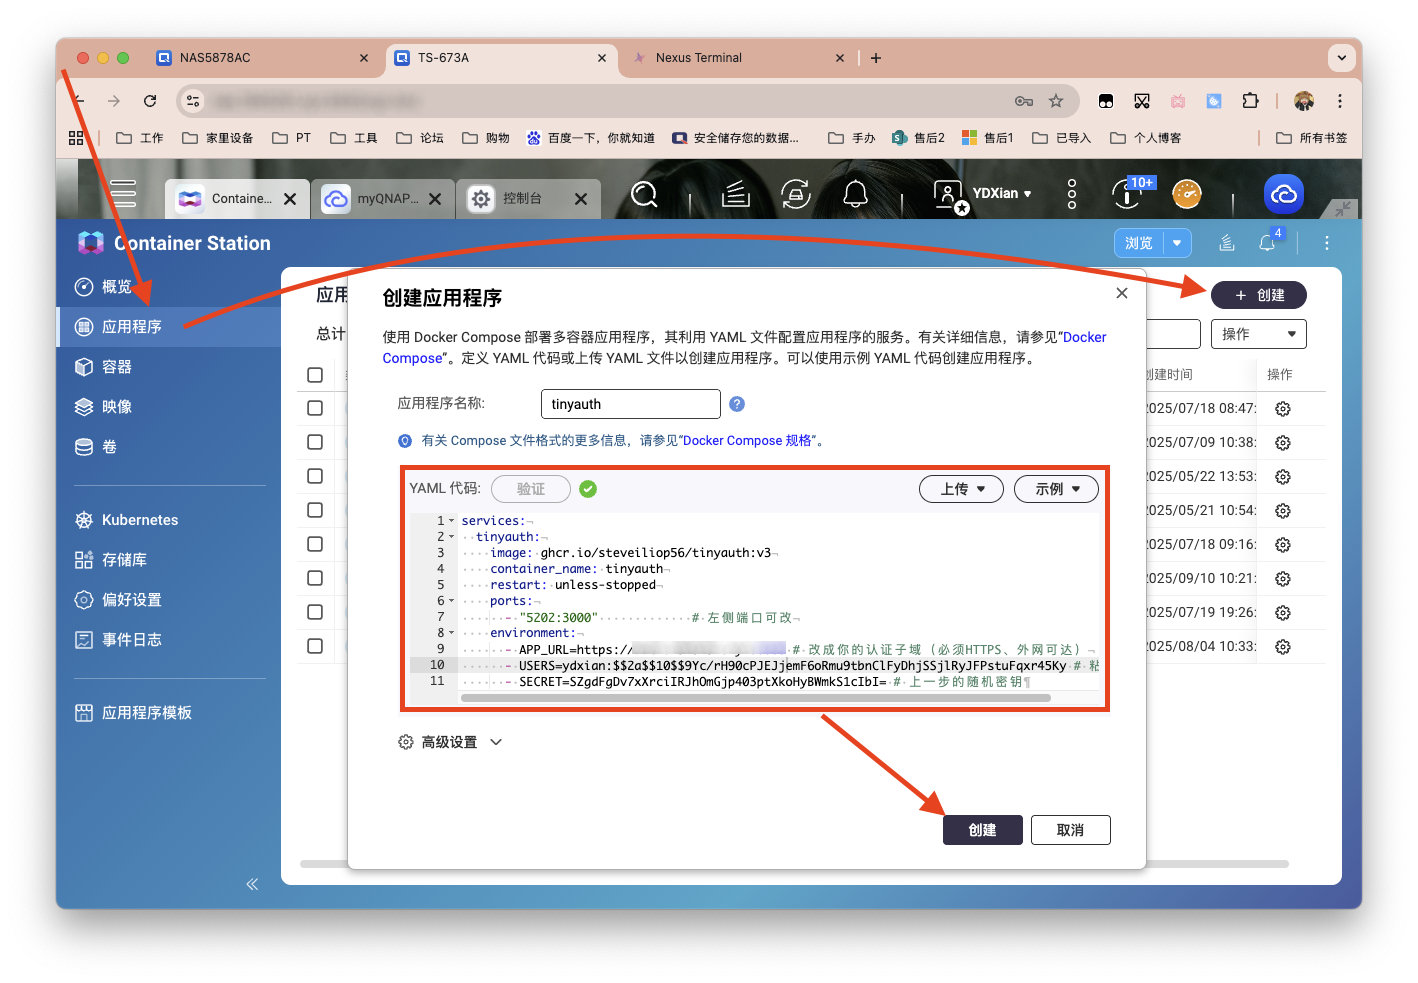The height and width of the screenshot is (983, 1418).
Task: Click 创建 to create the tinyauth application
Action: (x=982, y=829)
